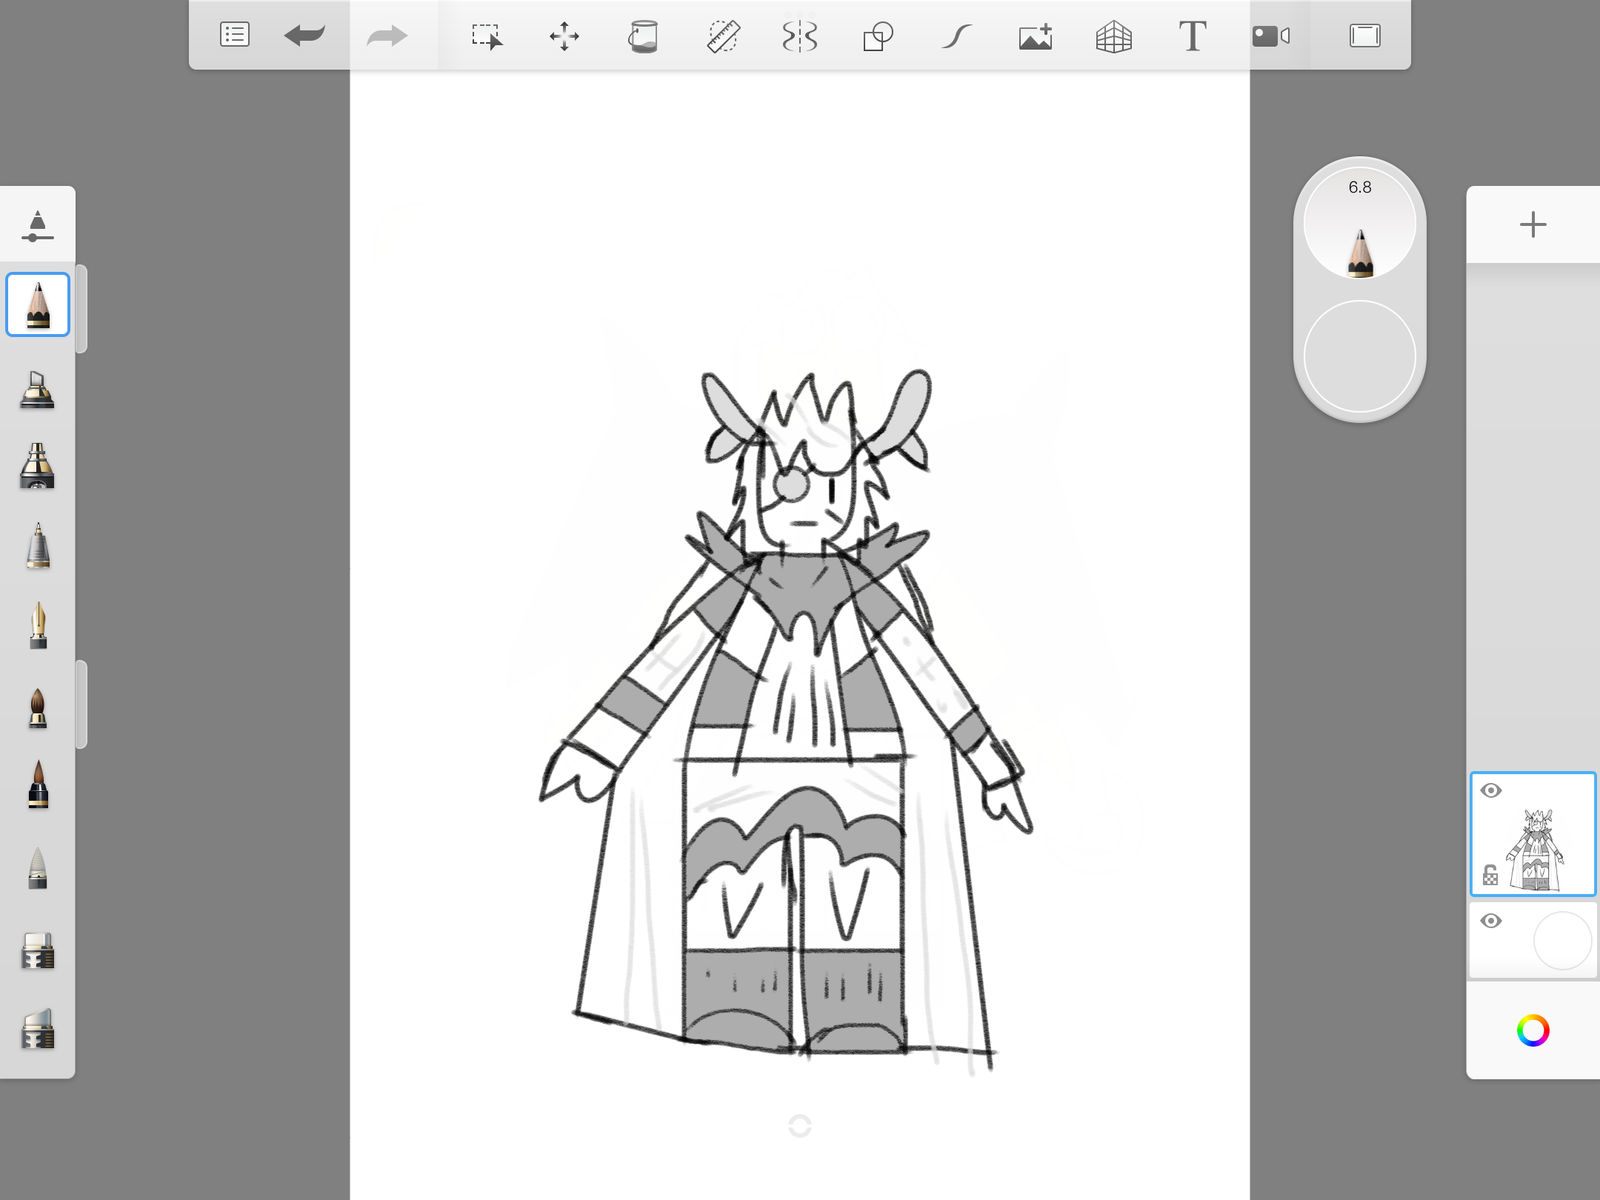Select the Ballpoint pen brush

pyautogui.click(x=38, y=546)
